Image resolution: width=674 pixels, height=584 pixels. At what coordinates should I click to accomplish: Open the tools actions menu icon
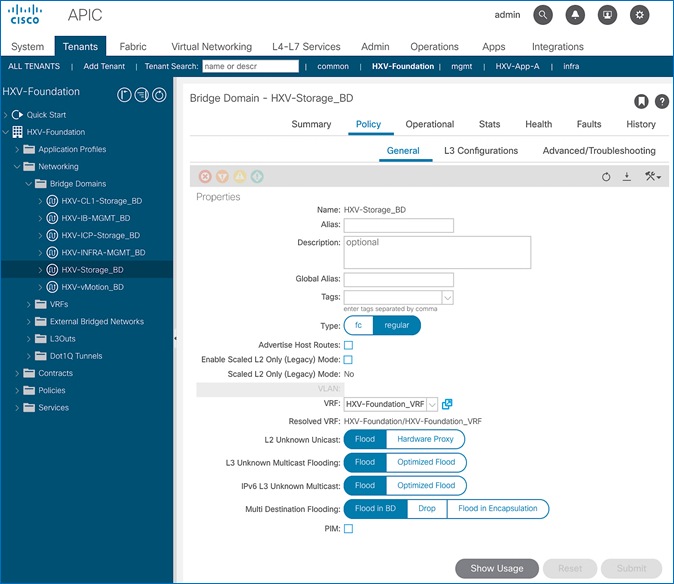pos(653,176)
